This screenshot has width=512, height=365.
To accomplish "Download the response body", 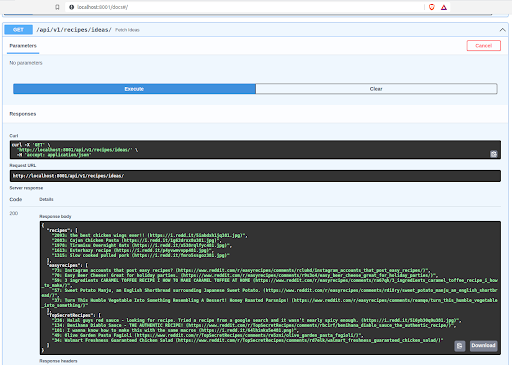I will click(x=483, y=345).
